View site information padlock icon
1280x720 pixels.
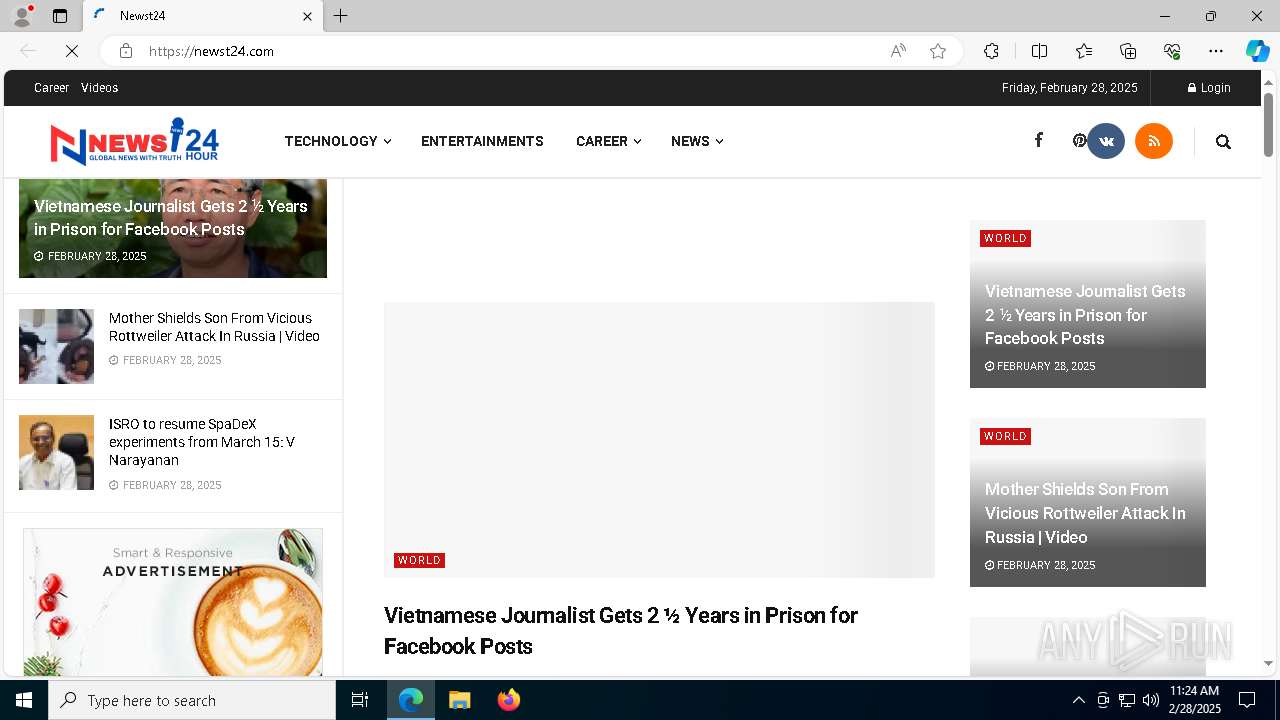coord(125,51)
